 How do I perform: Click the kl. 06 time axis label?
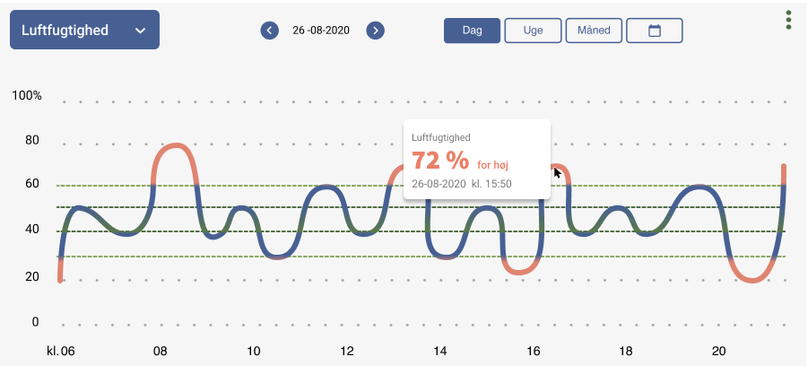(60, 352)
